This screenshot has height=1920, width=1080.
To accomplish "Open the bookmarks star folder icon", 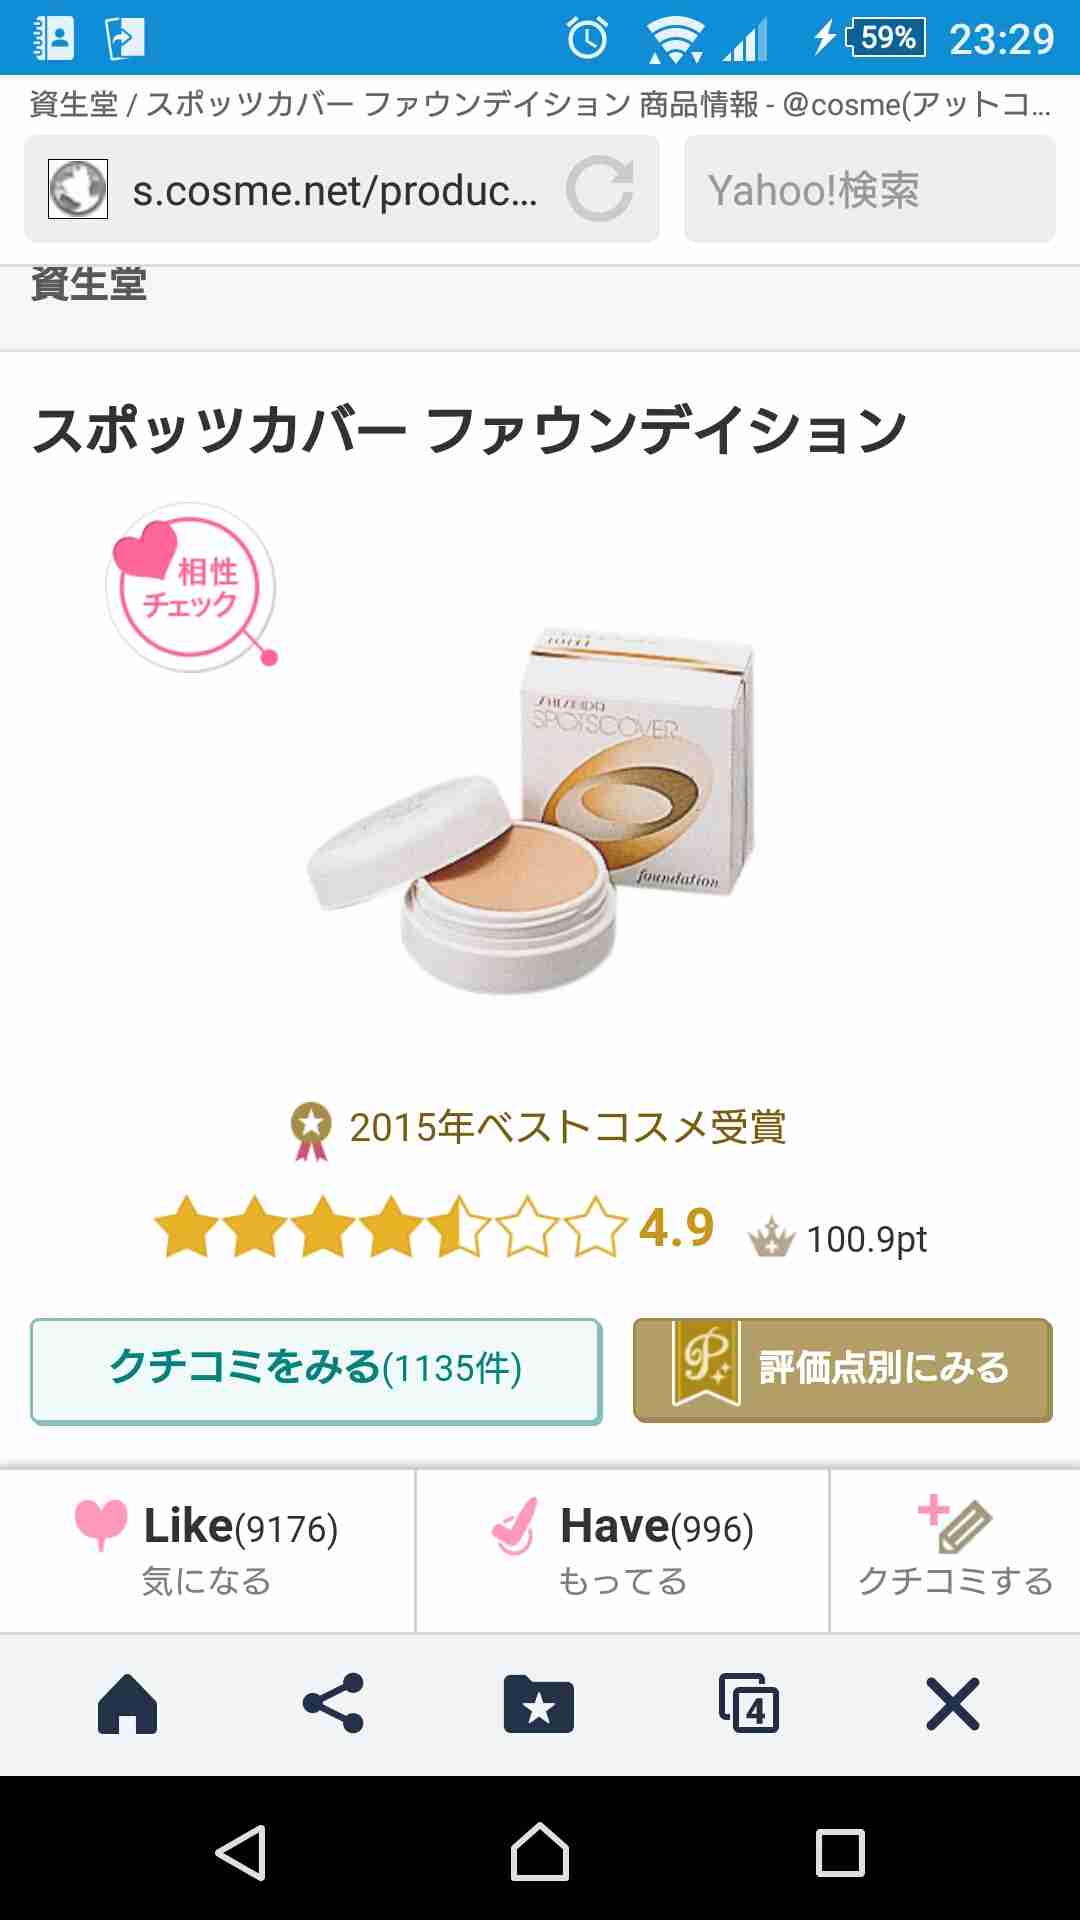I will point(539,1703).
